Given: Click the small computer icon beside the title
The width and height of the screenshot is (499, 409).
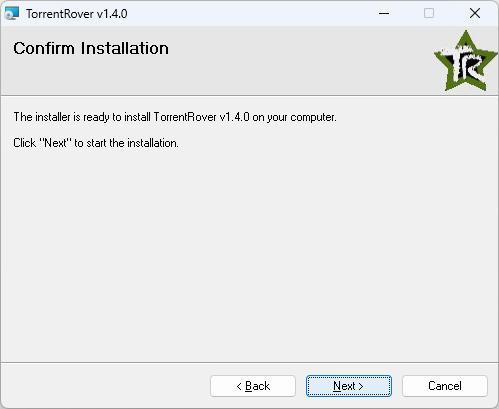Looking at the screenshot, I should (12, 14).
